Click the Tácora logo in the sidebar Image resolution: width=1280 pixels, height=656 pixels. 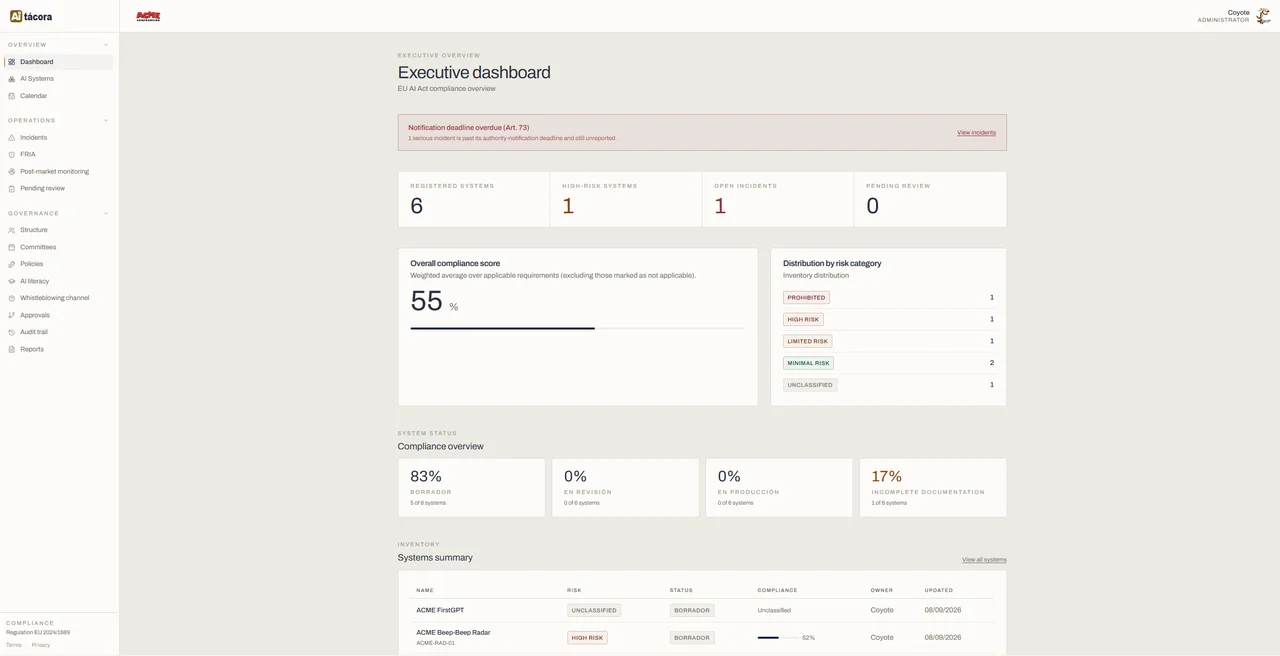point(31,16)
